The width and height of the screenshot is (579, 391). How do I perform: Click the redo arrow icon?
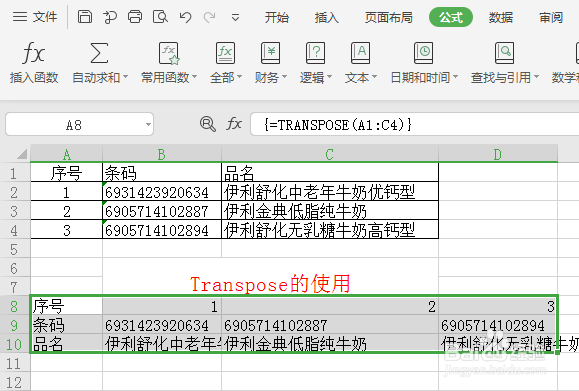[210, 17]
